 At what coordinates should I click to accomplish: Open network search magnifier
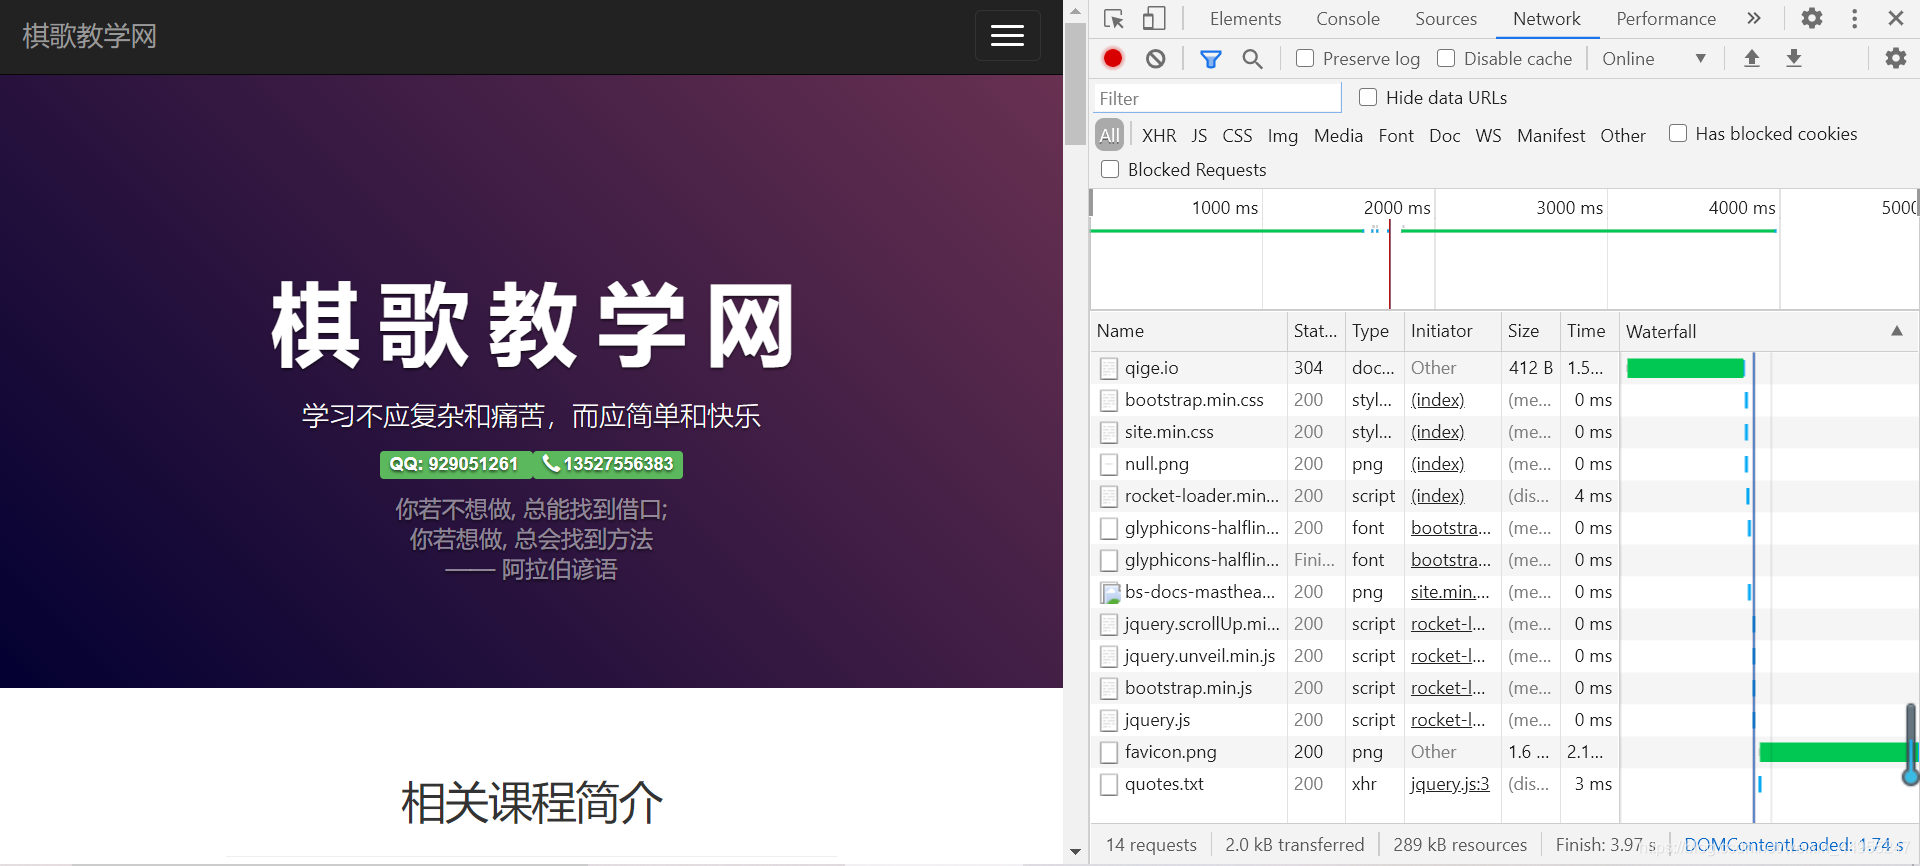pyautogui.click(x=1252, y=59)
